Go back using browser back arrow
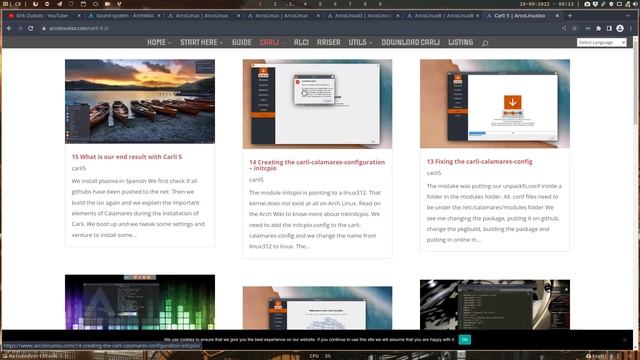Screen dimensions: 640x360 [9, 29]
